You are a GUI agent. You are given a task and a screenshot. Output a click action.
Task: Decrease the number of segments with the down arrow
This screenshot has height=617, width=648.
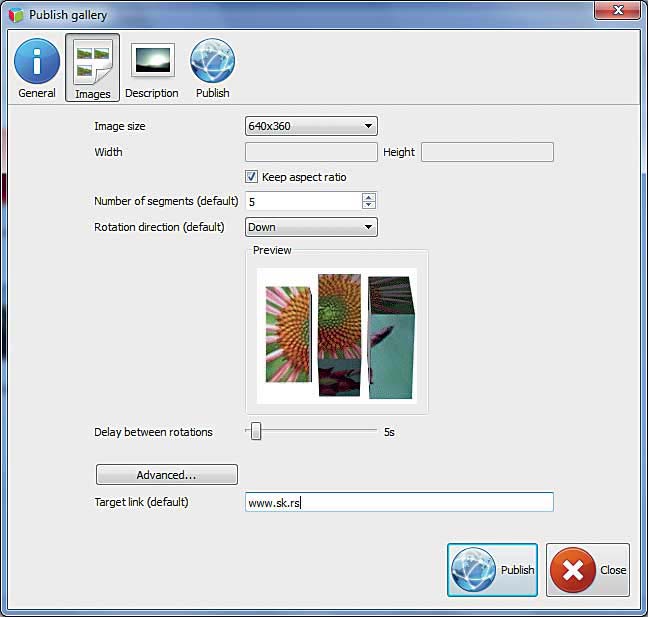pos(369,205)
